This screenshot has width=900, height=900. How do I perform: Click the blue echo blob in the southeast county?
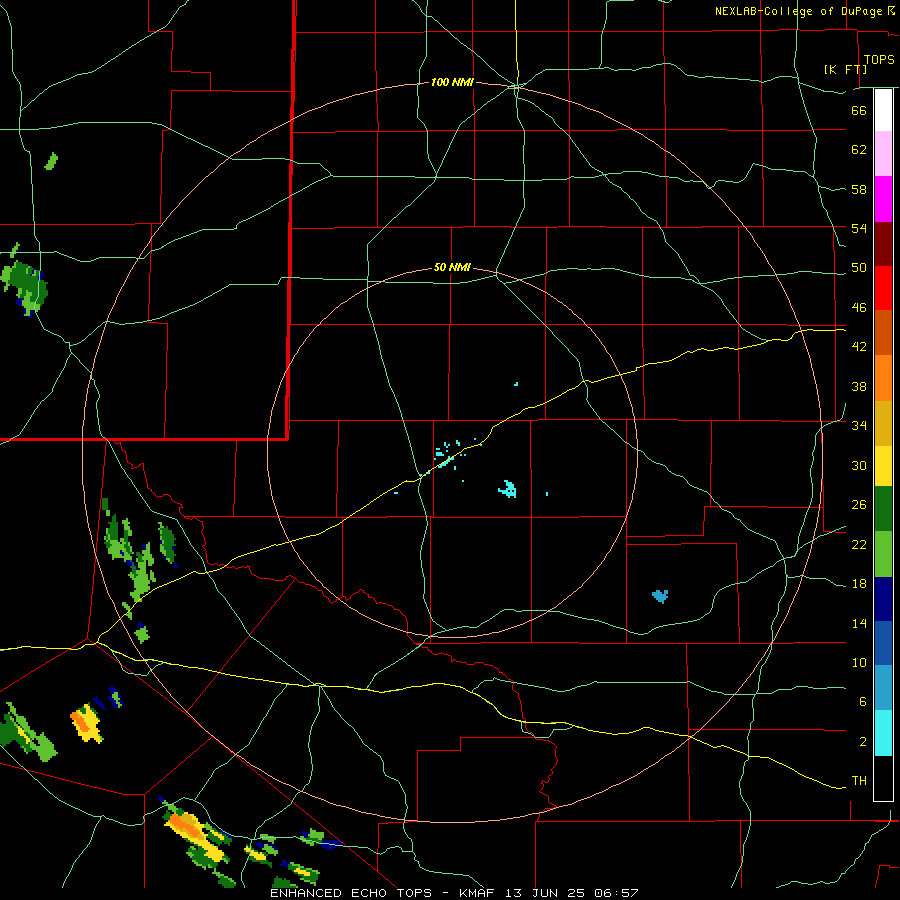pyautogui.click(x=660, y=596)
